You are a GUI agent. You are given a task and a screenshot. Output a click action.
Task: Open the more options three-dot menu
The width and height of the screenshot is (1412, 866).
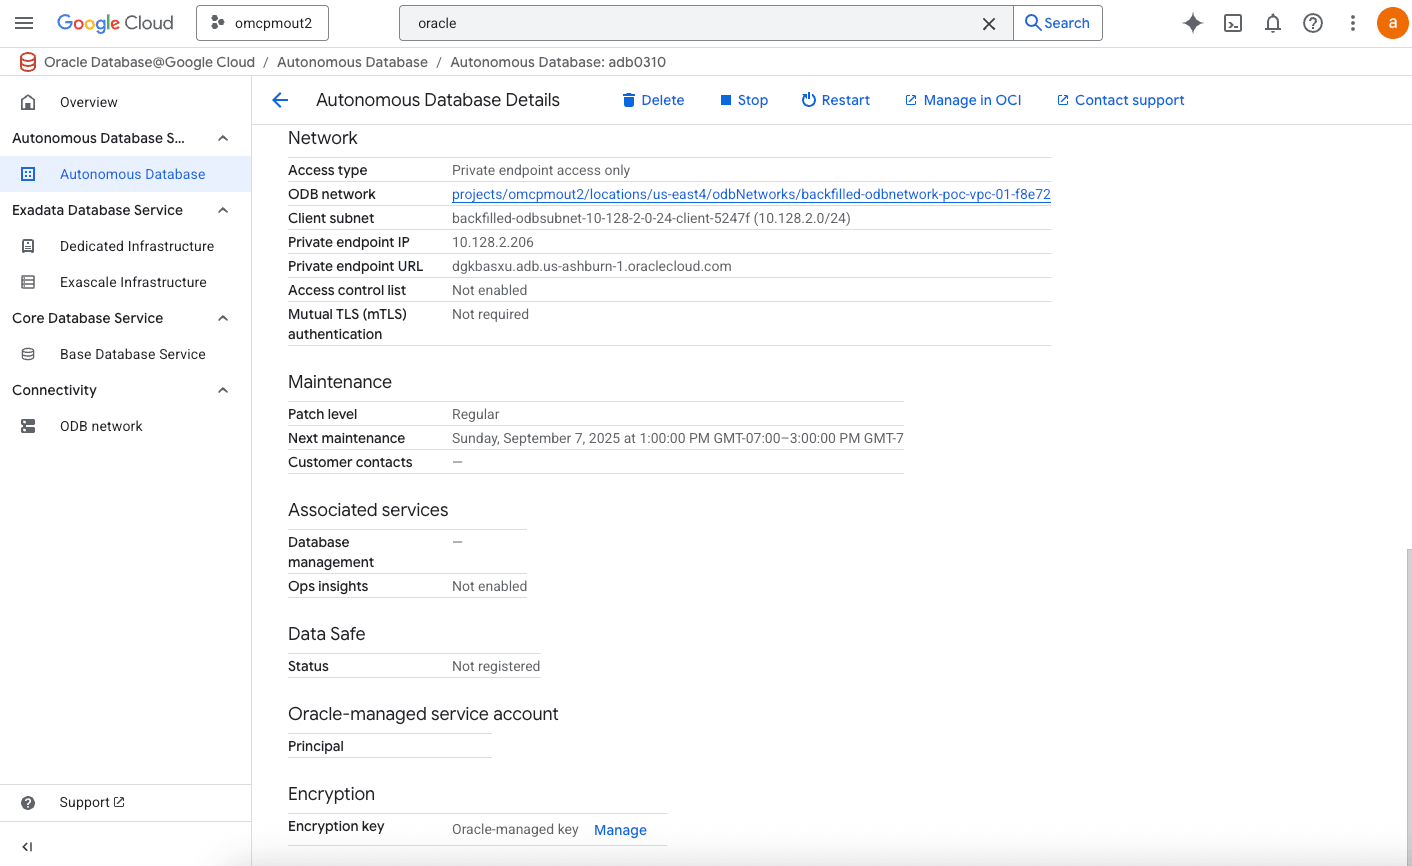tap(1353, 23)
